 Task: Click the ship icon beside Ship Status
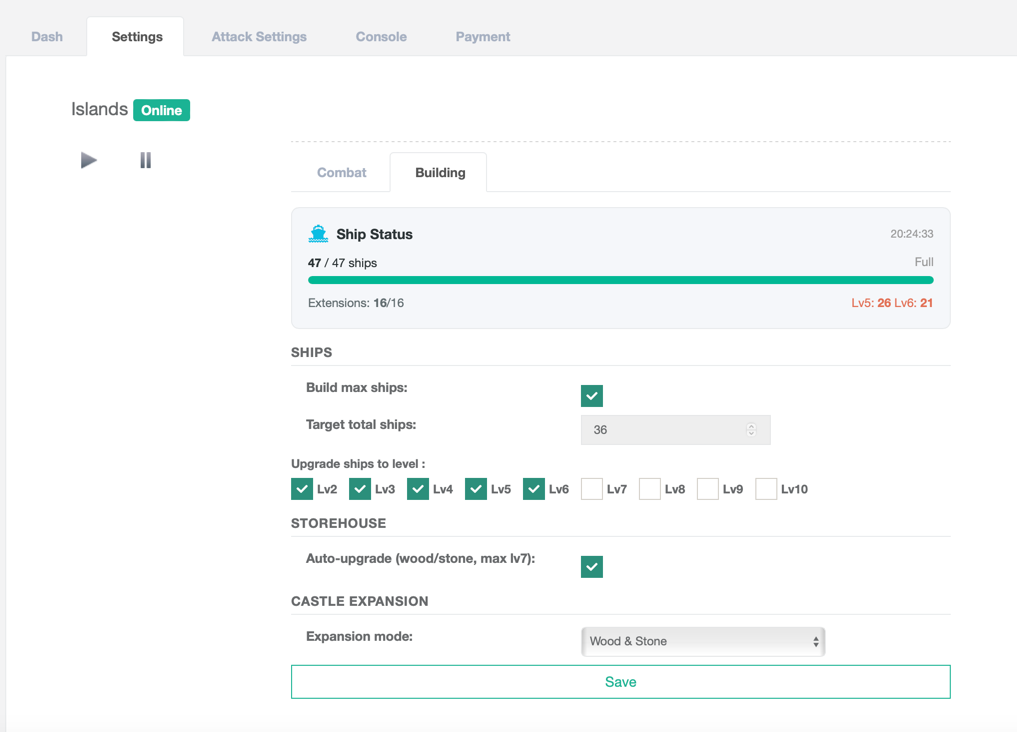click(318, 234)
